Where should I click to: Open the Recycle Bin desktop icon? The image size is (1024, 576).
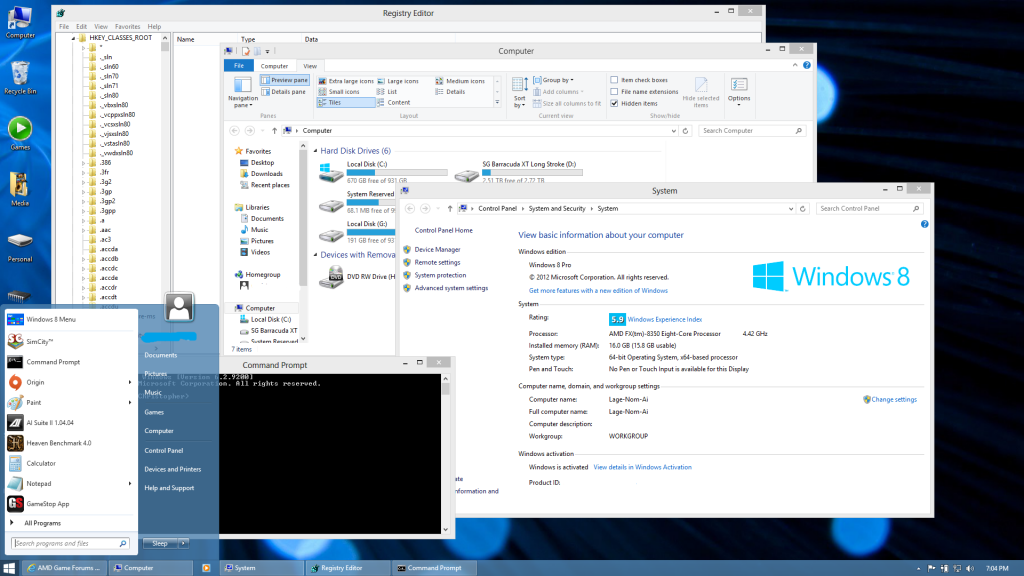click(x=20, y=78)
